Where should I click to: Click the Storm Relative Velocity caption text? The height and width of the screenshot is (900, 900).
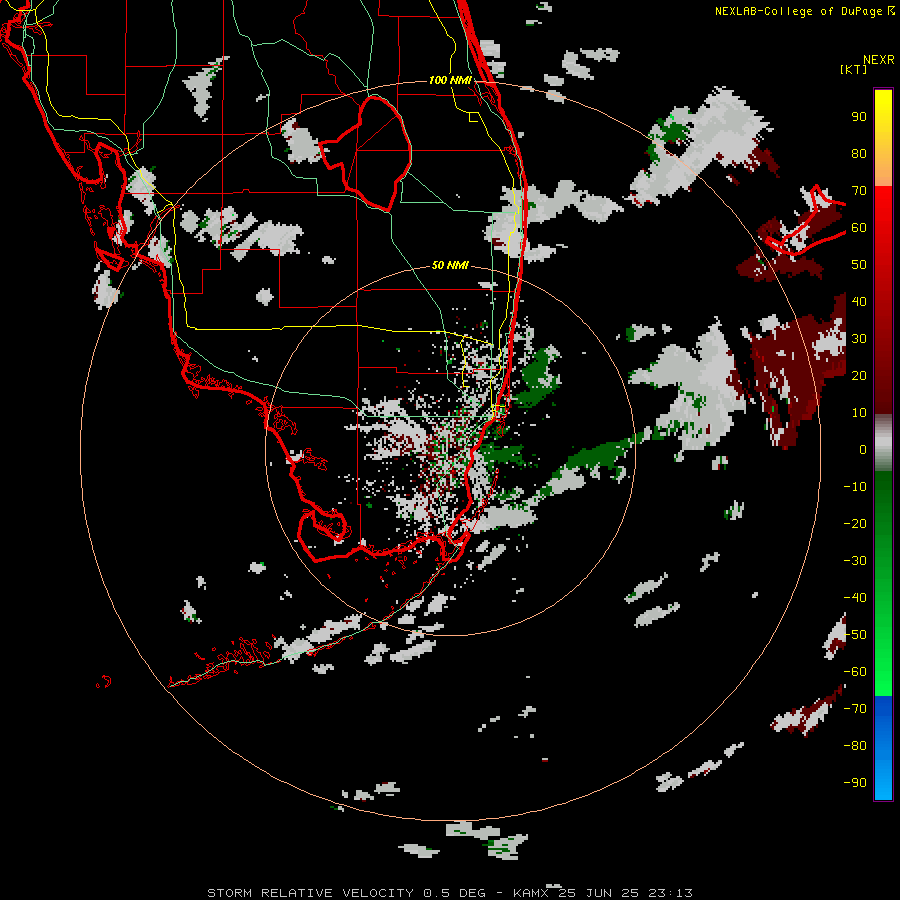click(450, 893)
